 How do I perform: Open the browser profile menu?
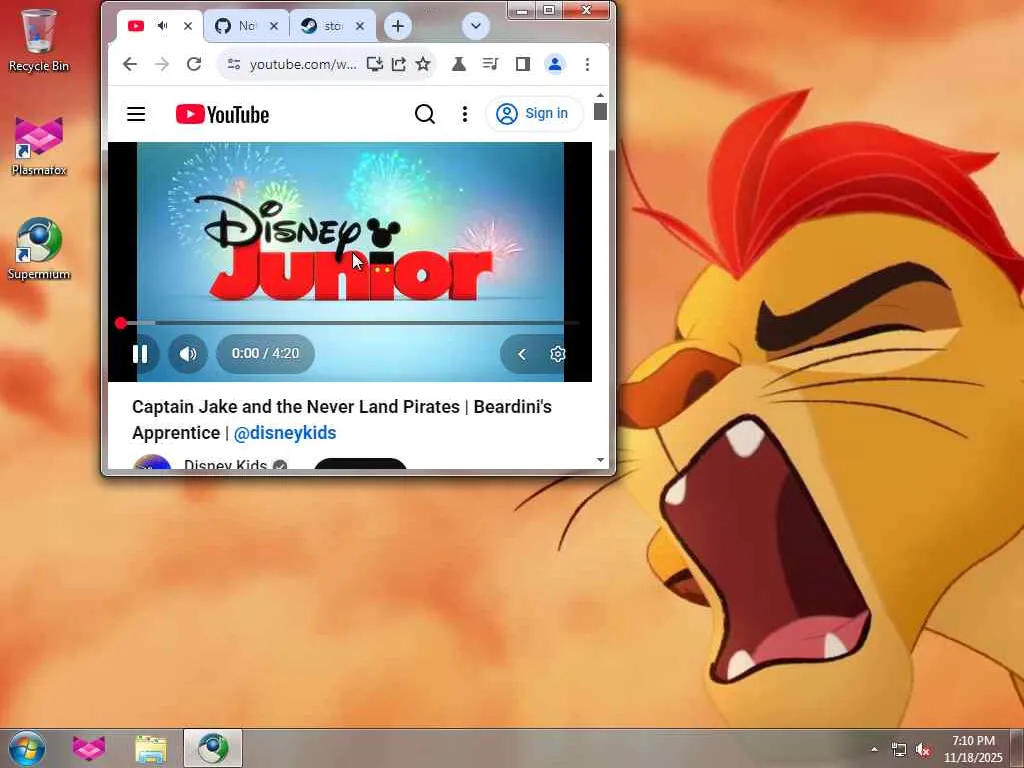pos(555,64)
